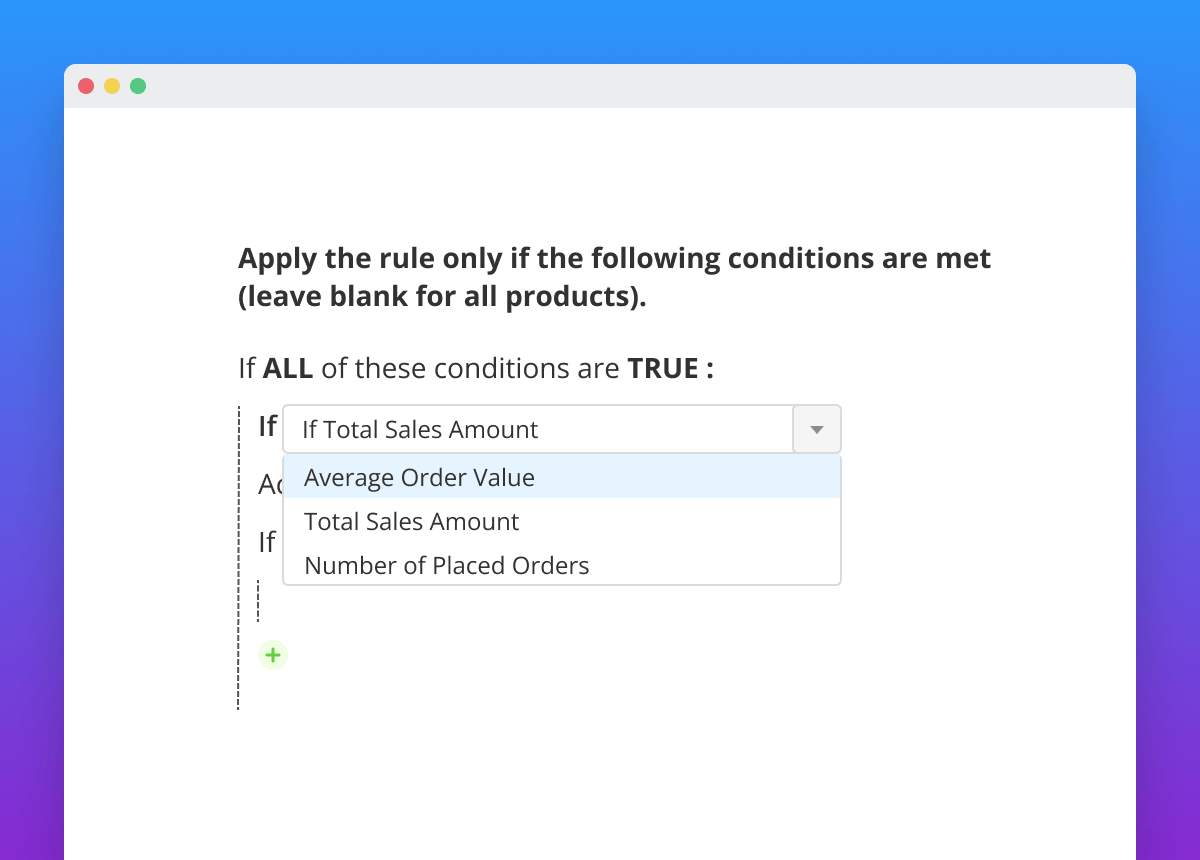Click the "(leave blank for all products)." text
Screen dimensions: 1200x860
click(x=442, y=298)
